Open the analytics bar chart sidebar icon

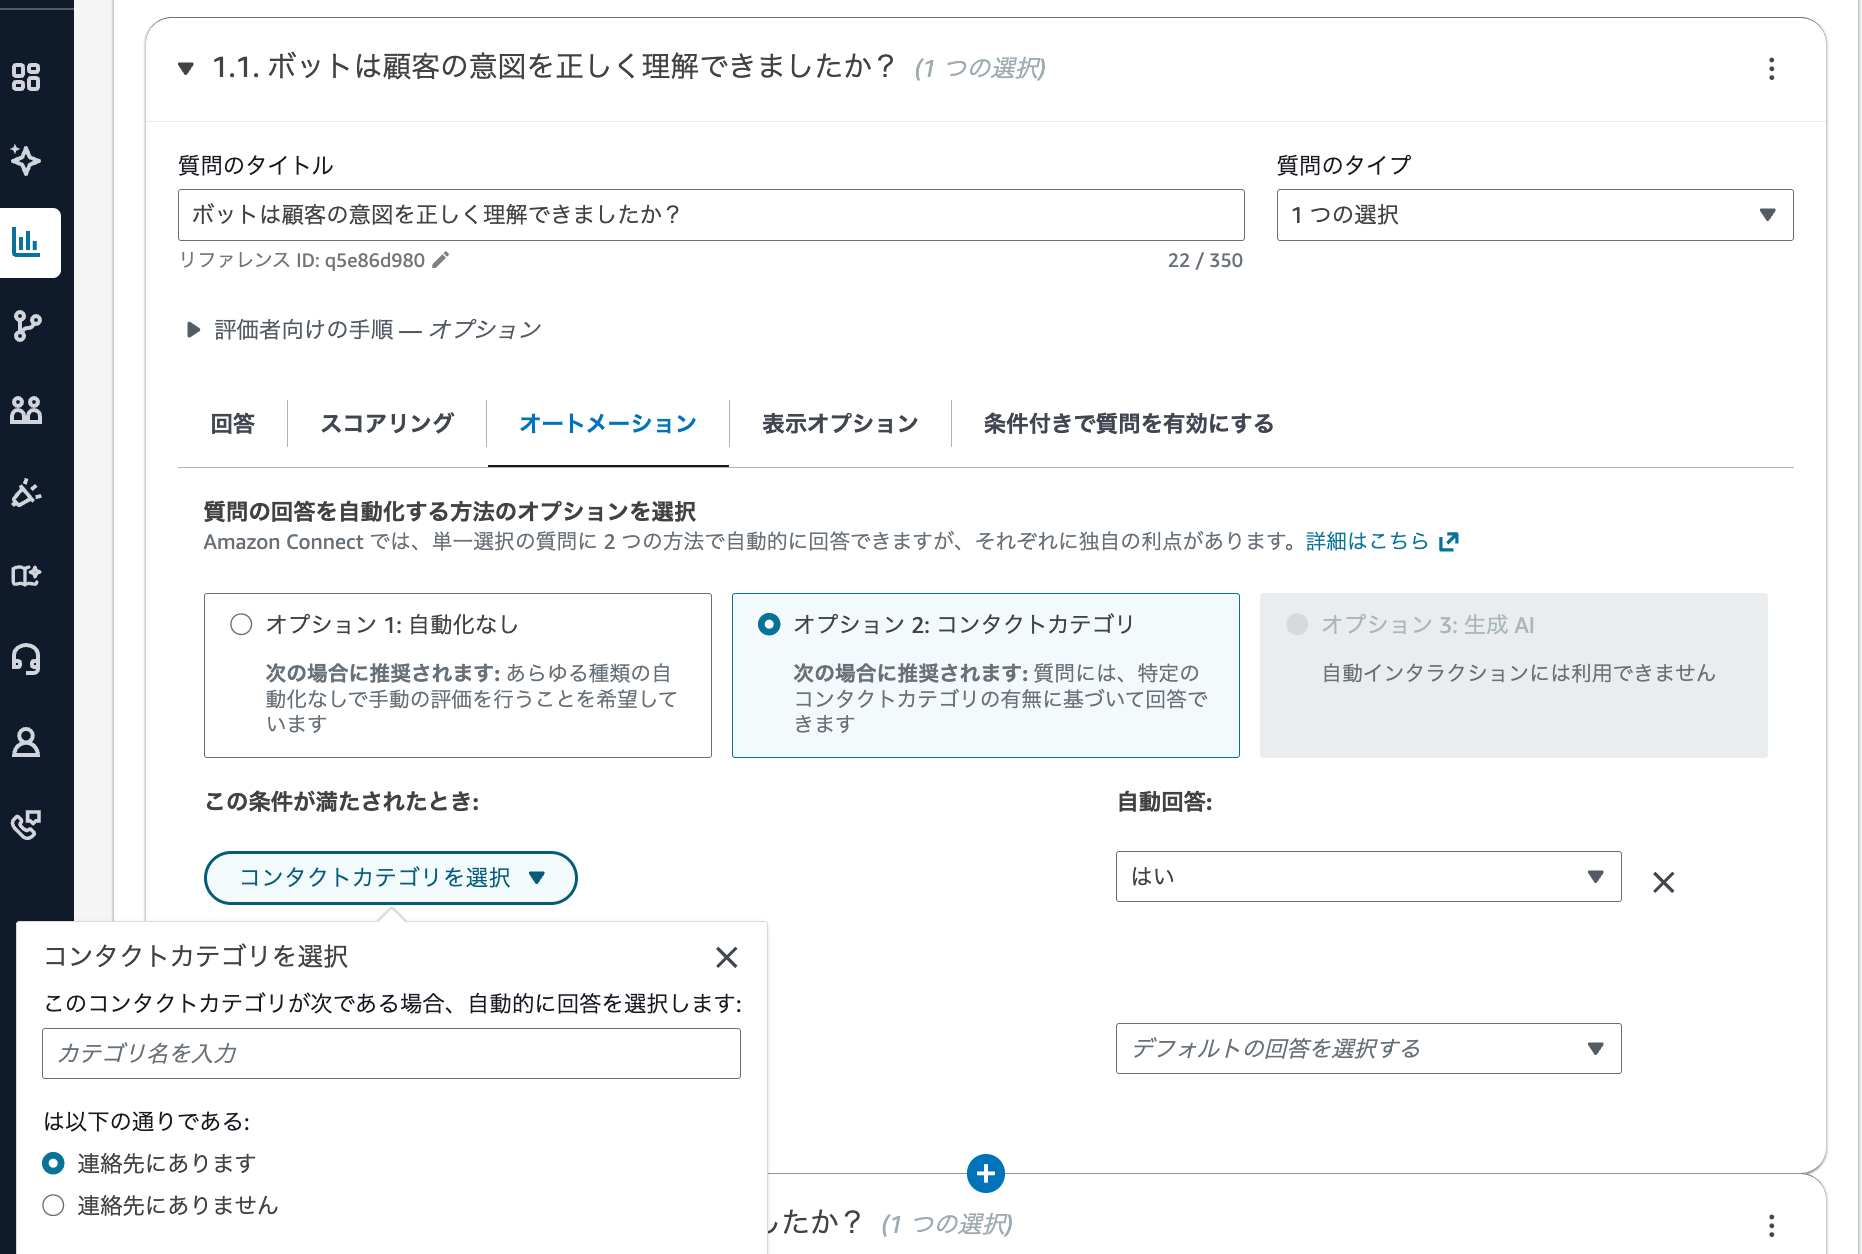28,242
